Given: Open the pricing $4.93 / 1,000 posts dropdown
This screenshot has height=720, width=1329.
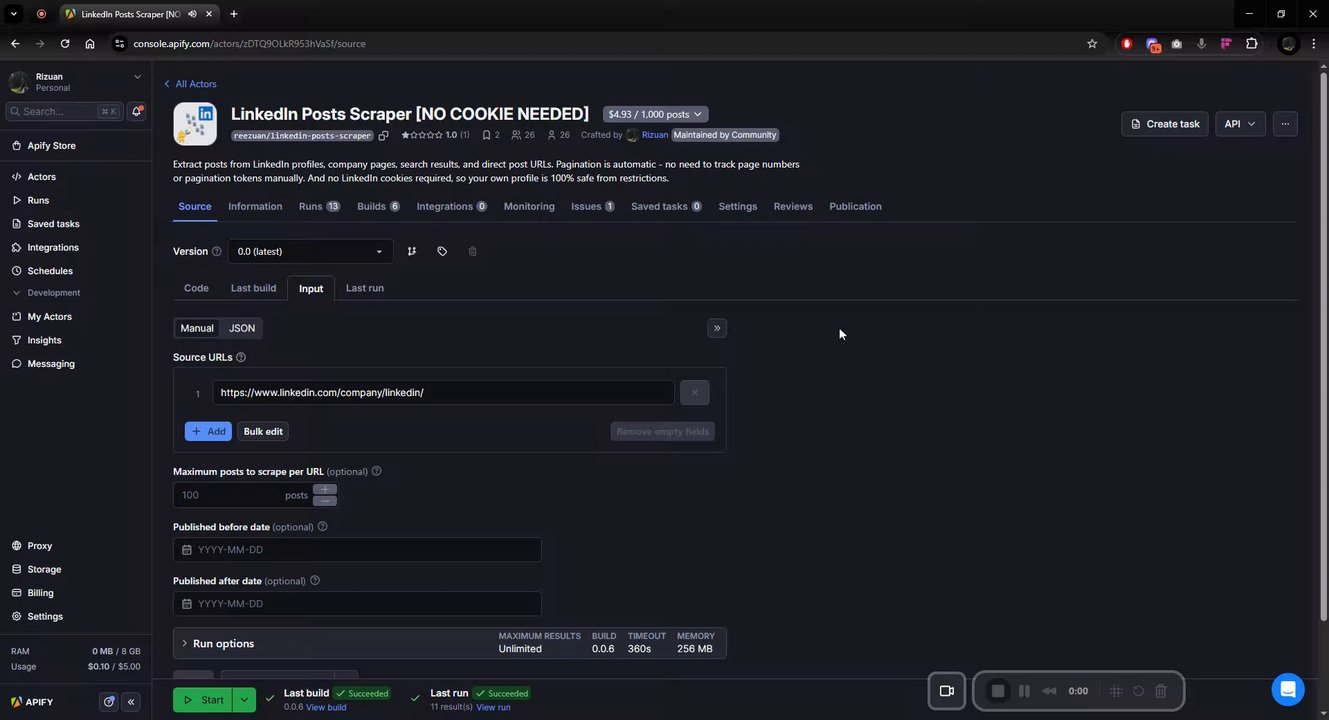Looking at the screenshot, I should (656, 114).
